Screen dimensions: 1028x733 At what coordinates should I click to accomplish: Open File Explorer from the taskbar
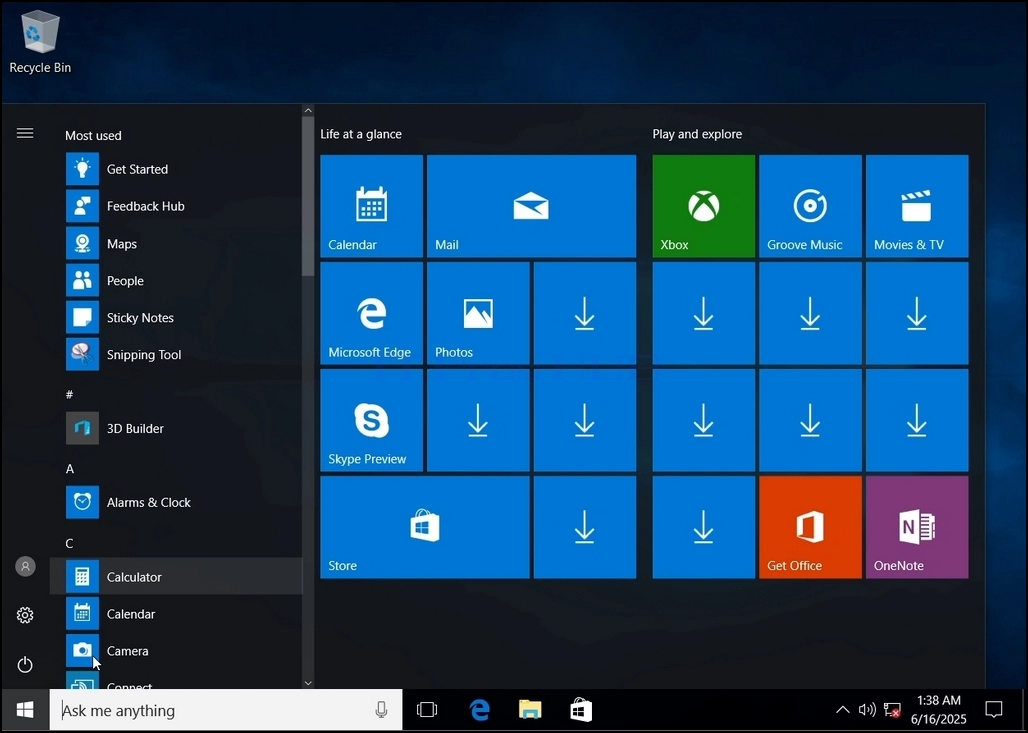coord(530,710)
